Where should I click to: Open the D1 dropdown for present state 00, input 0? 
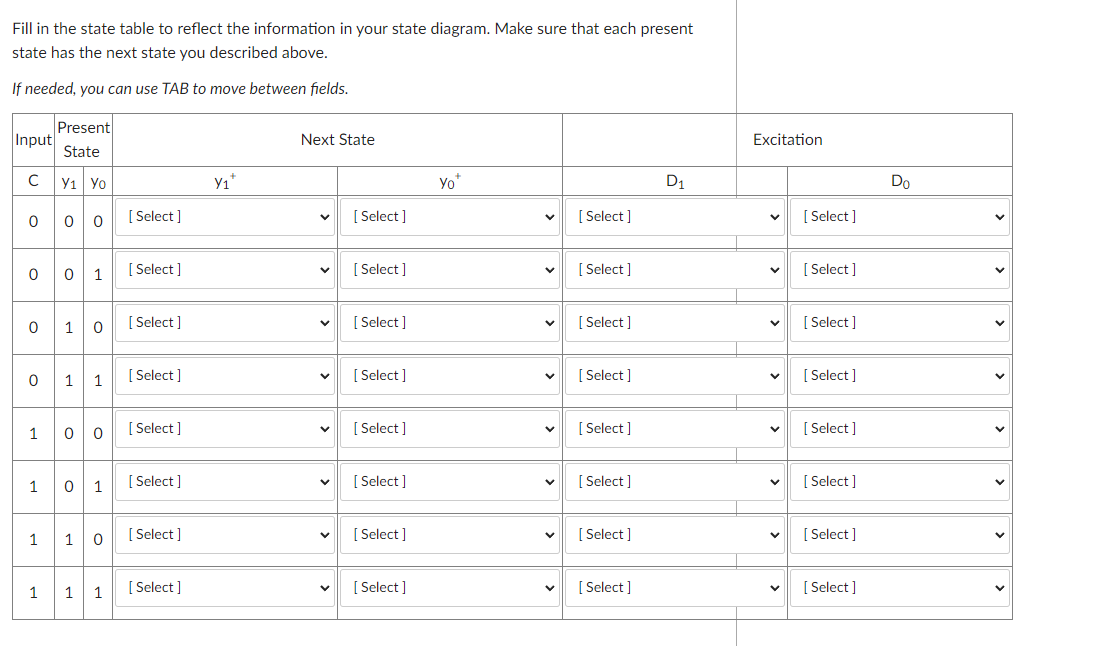(675, 216)
